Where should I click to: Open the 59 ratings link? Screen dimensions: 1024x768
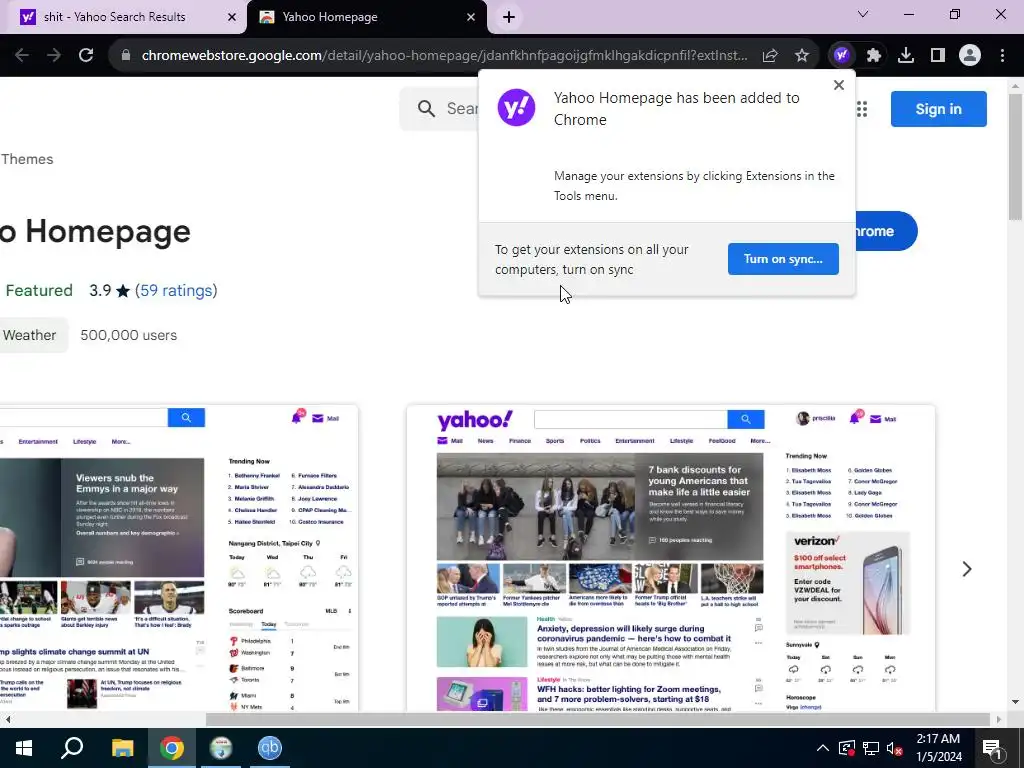pos(176,291)
